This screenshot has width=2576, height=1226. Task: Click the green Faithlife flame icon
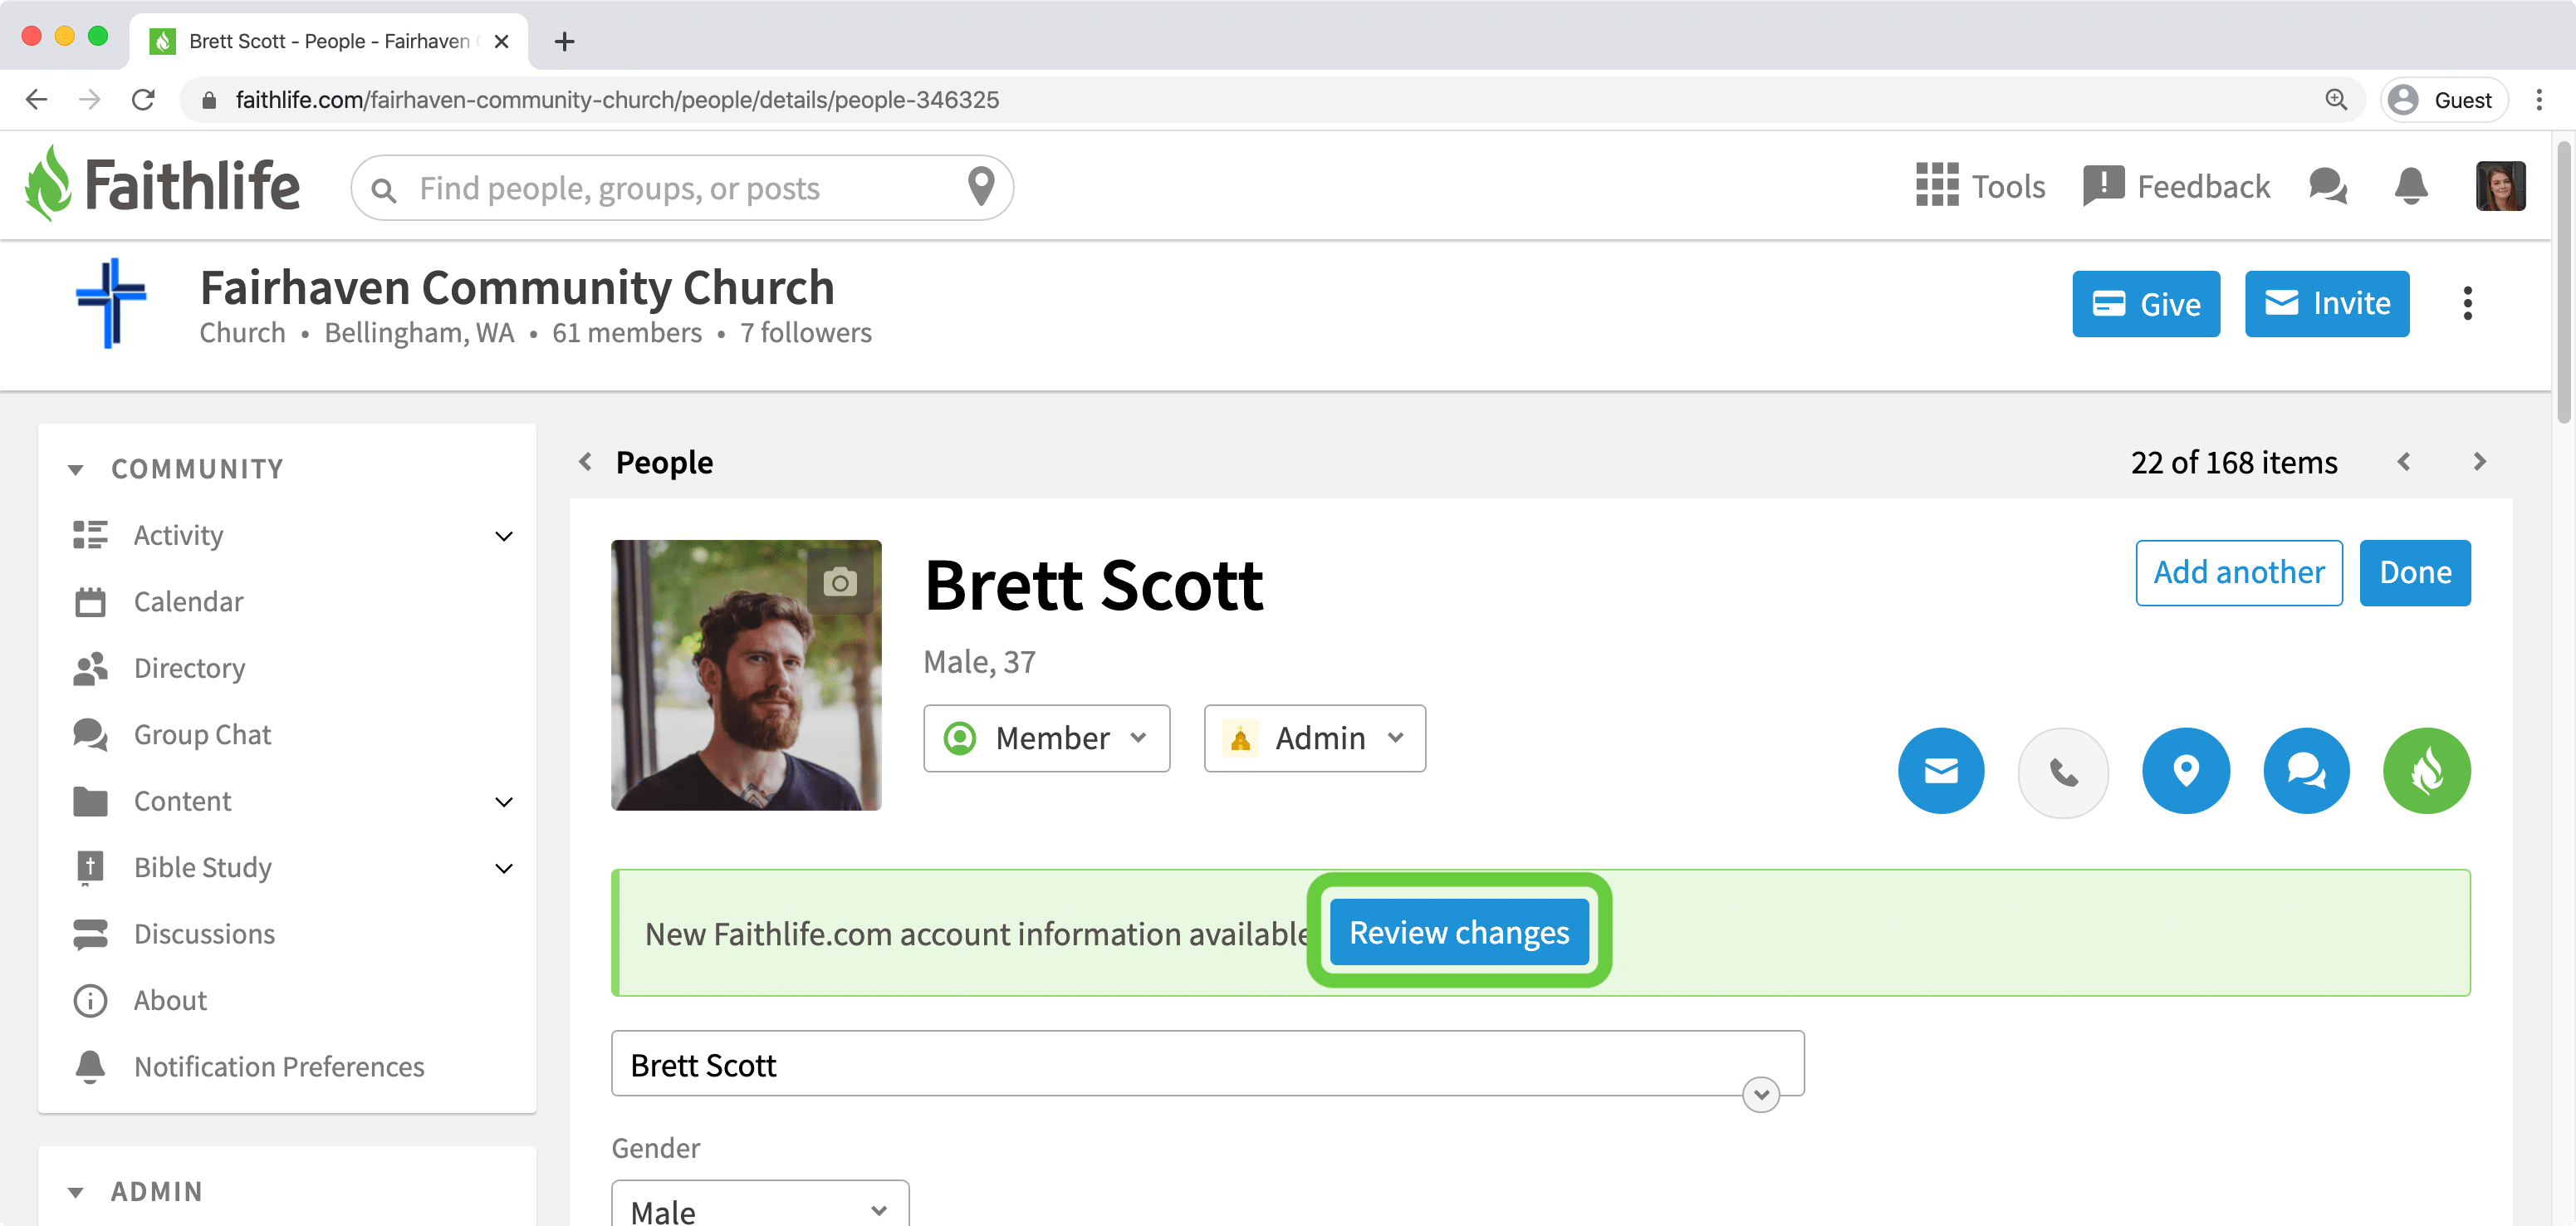tap(2427, 770)
